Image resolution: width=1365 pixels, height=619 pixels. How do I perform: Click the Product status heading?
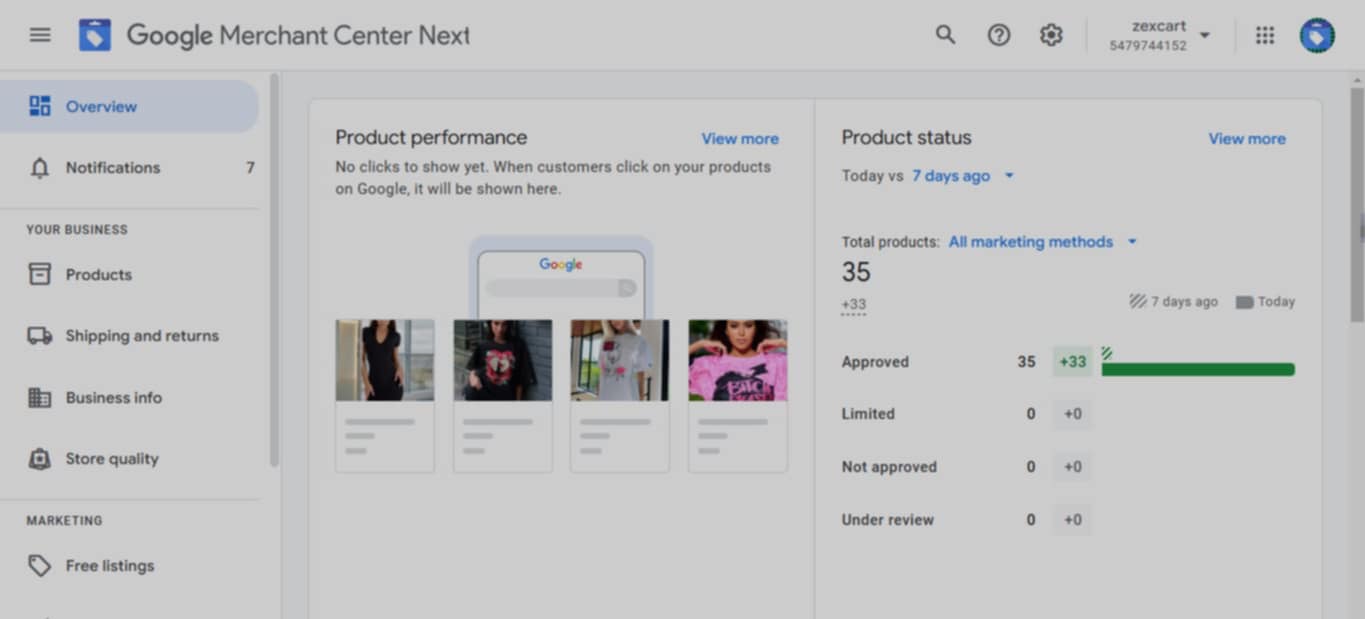pos(906,138)
